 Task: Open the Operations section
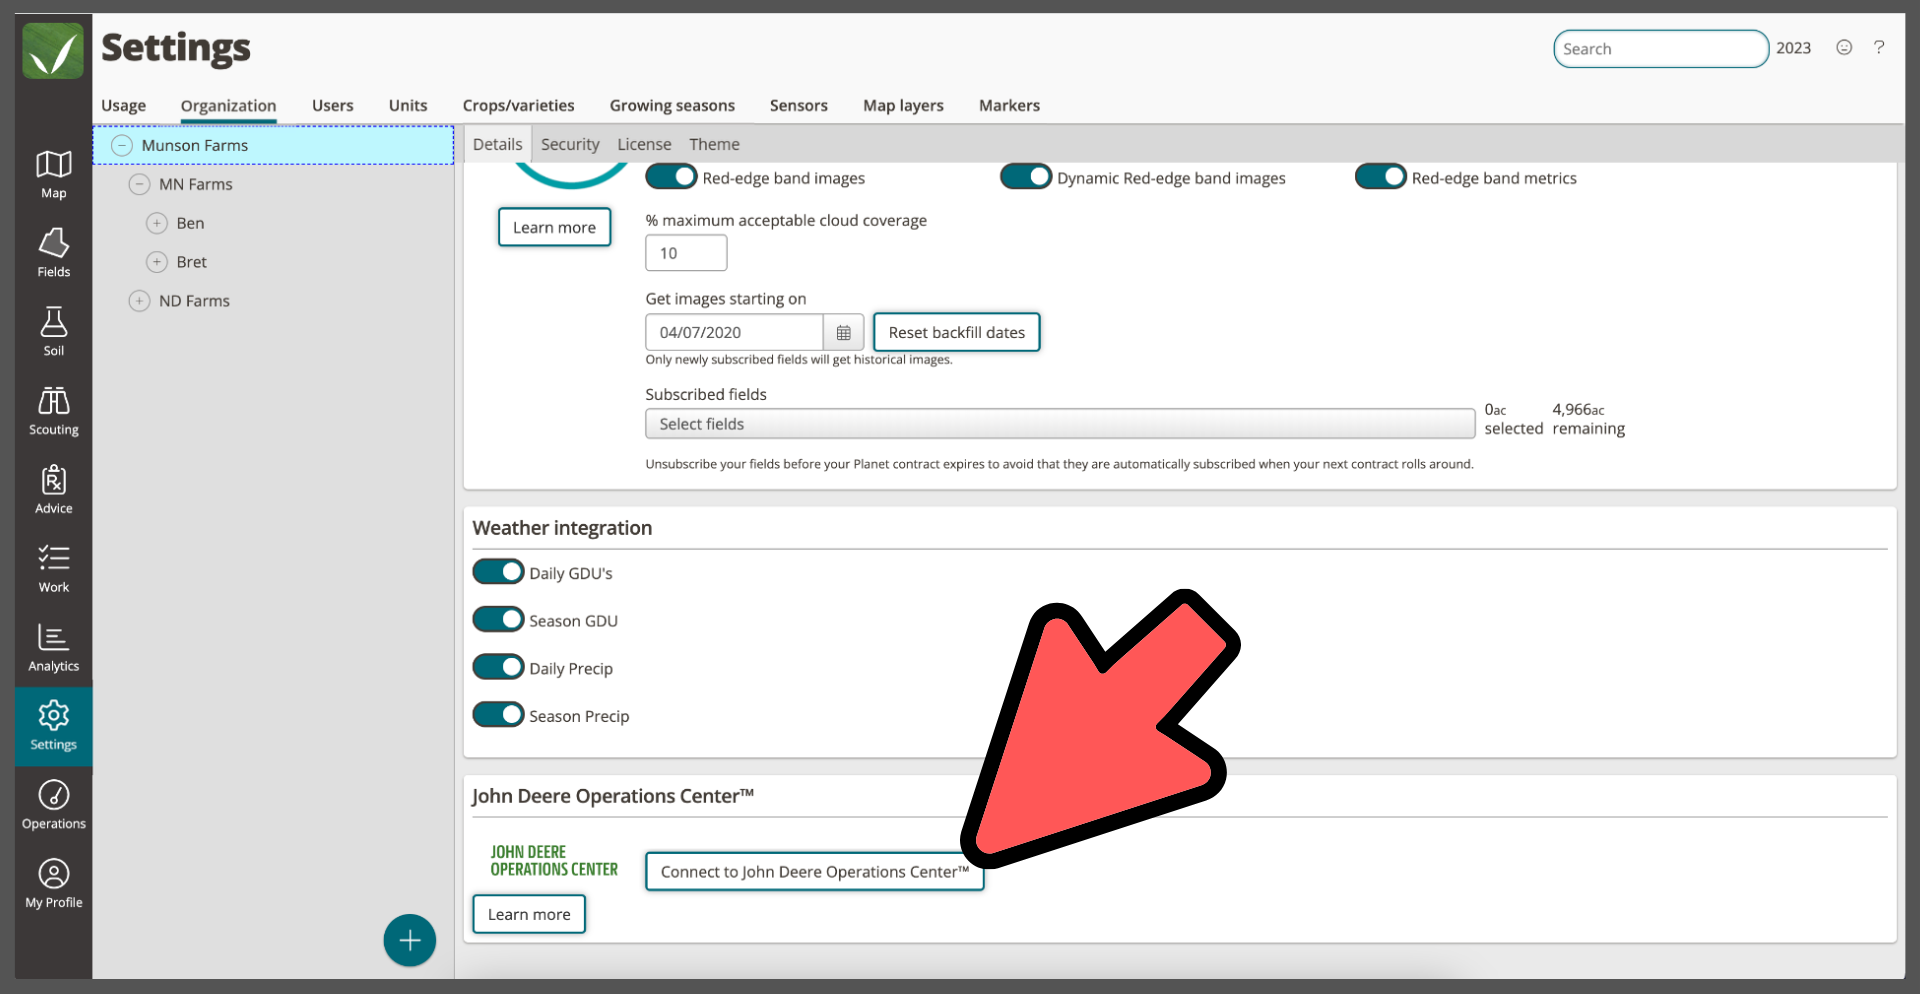point(53,806)
